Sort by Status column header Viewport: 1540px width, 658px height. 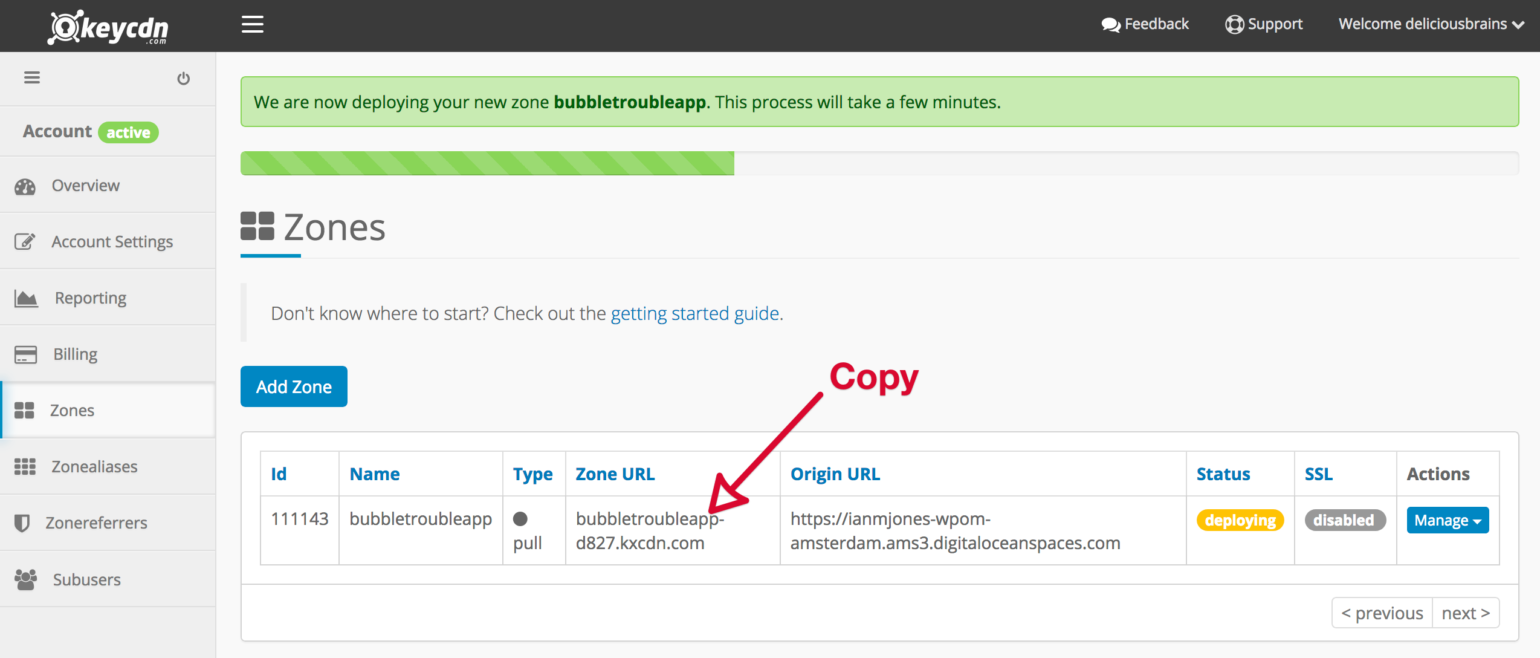[x=1223, y=474]
